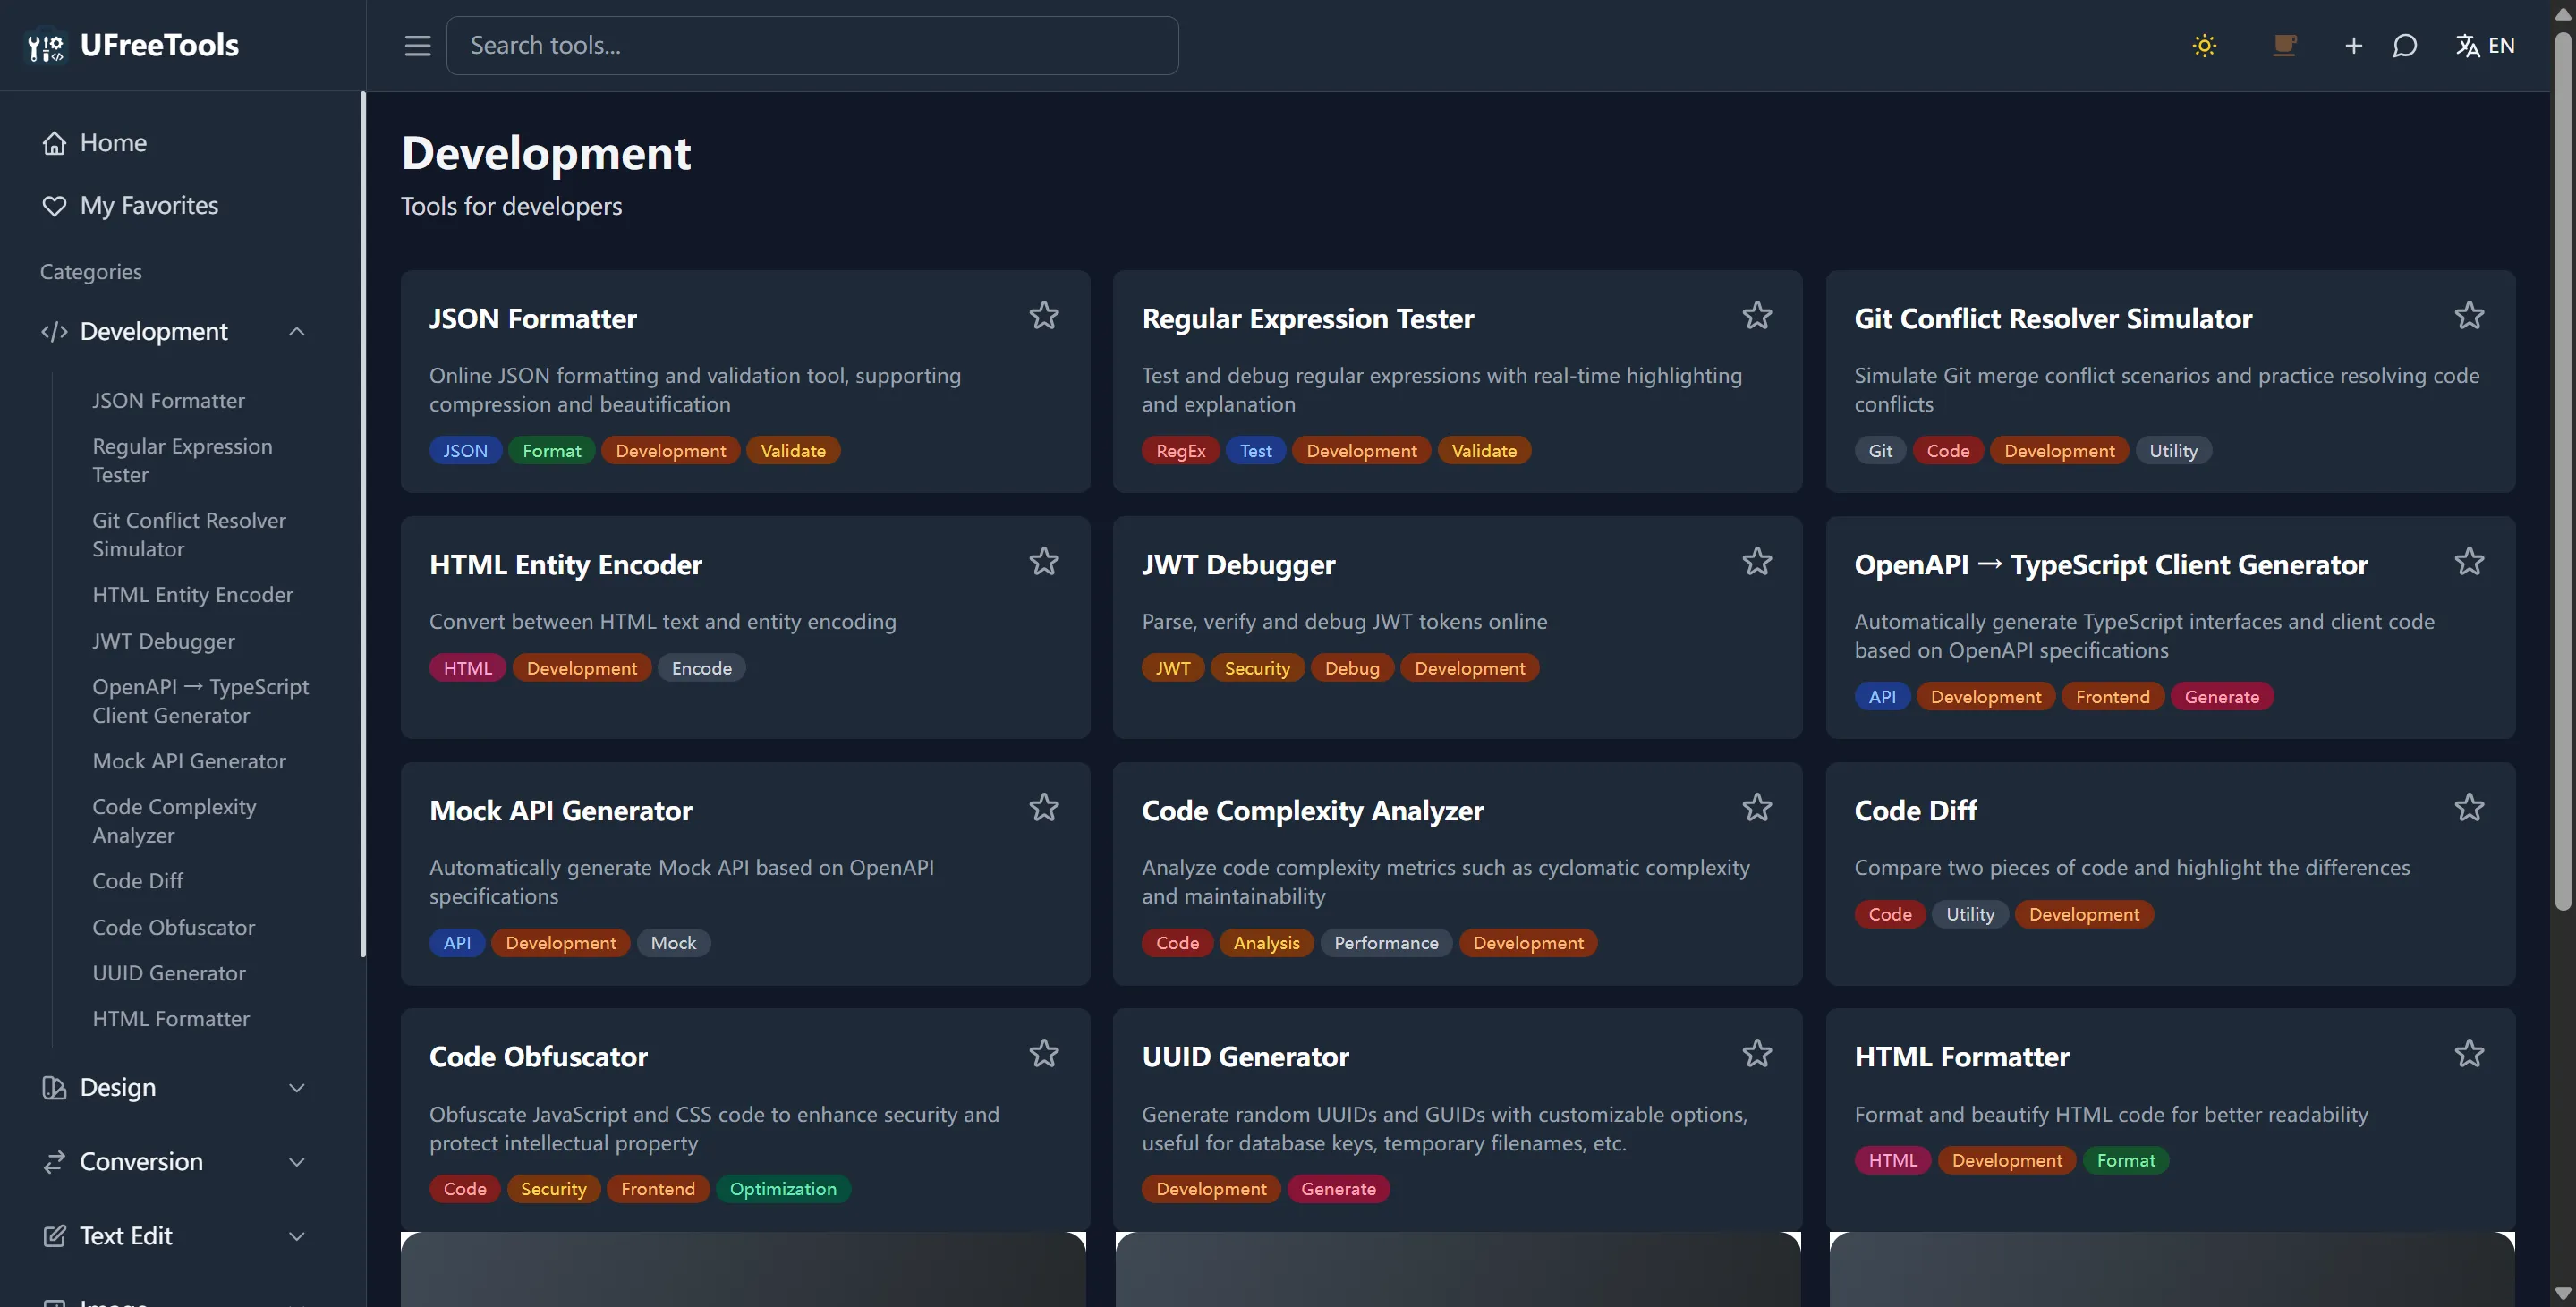Expand the Conversion category

[x=296, y=1162]
